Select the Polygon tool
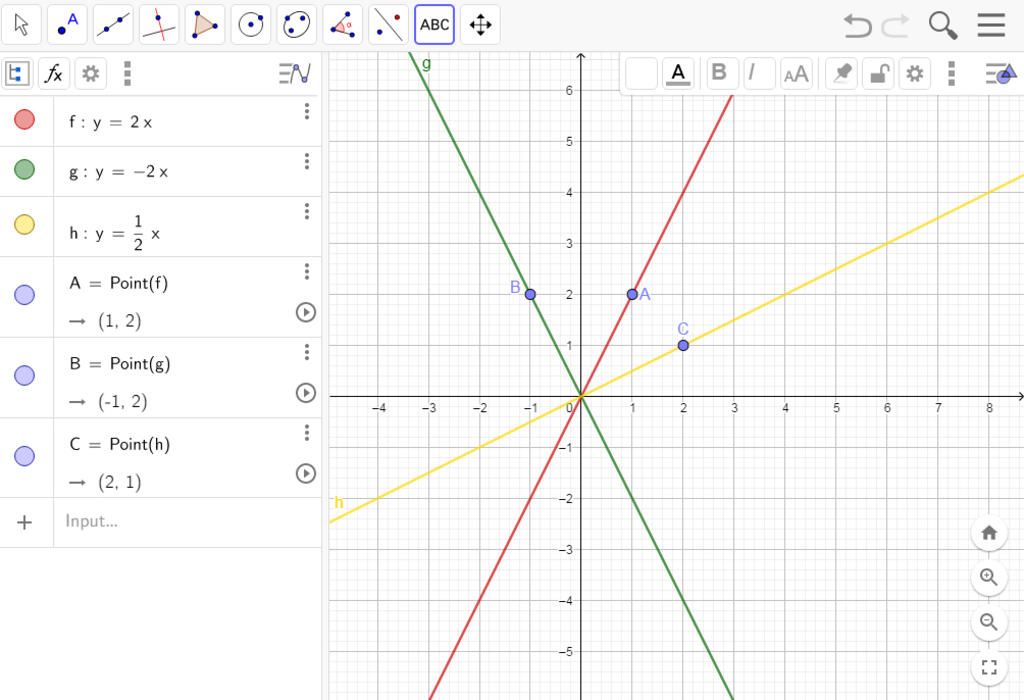The image size is (1024, 700). 205,25
